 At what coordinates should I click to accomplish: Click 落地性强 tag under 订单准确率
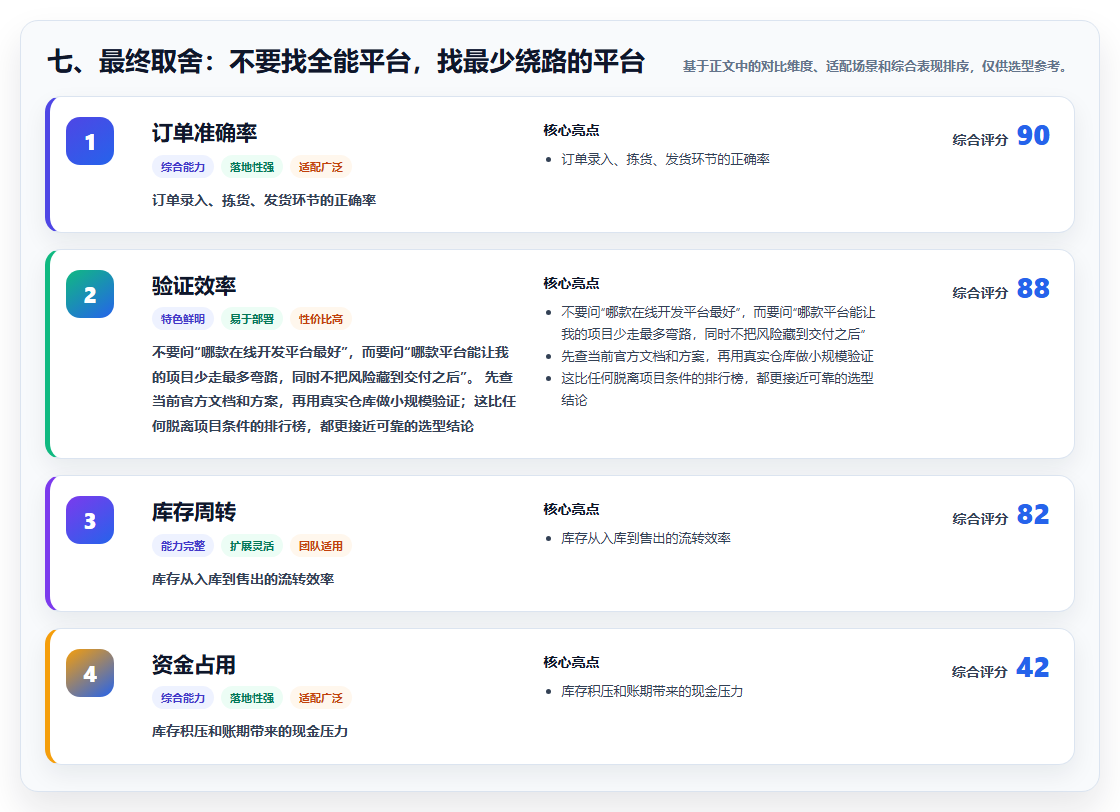click(252, 167)
